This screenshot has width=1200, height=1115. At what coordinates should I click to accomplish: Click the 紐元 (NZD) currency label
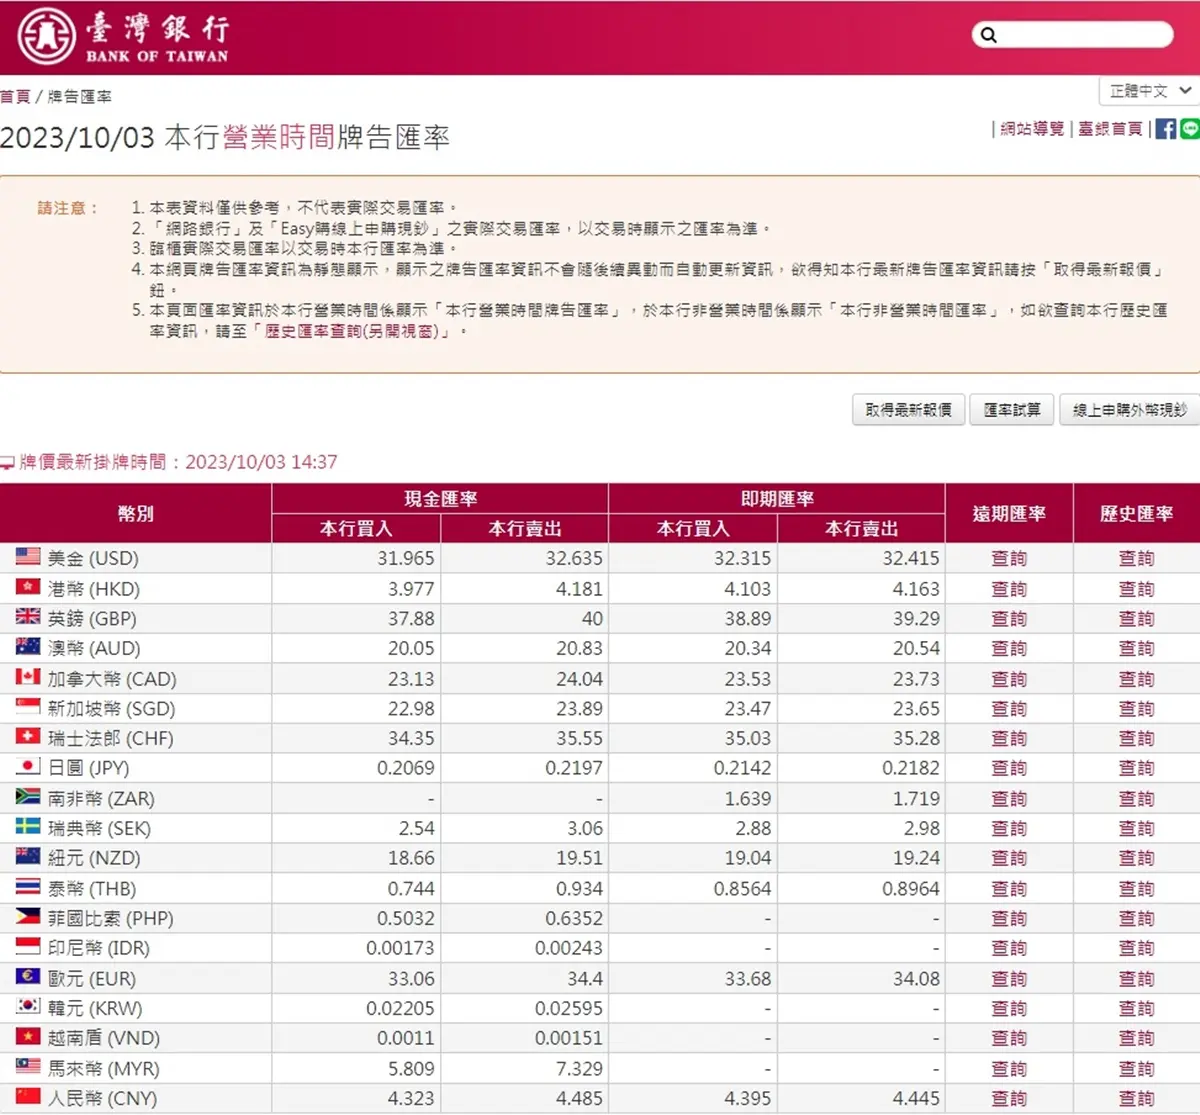[x=95, y=859]
